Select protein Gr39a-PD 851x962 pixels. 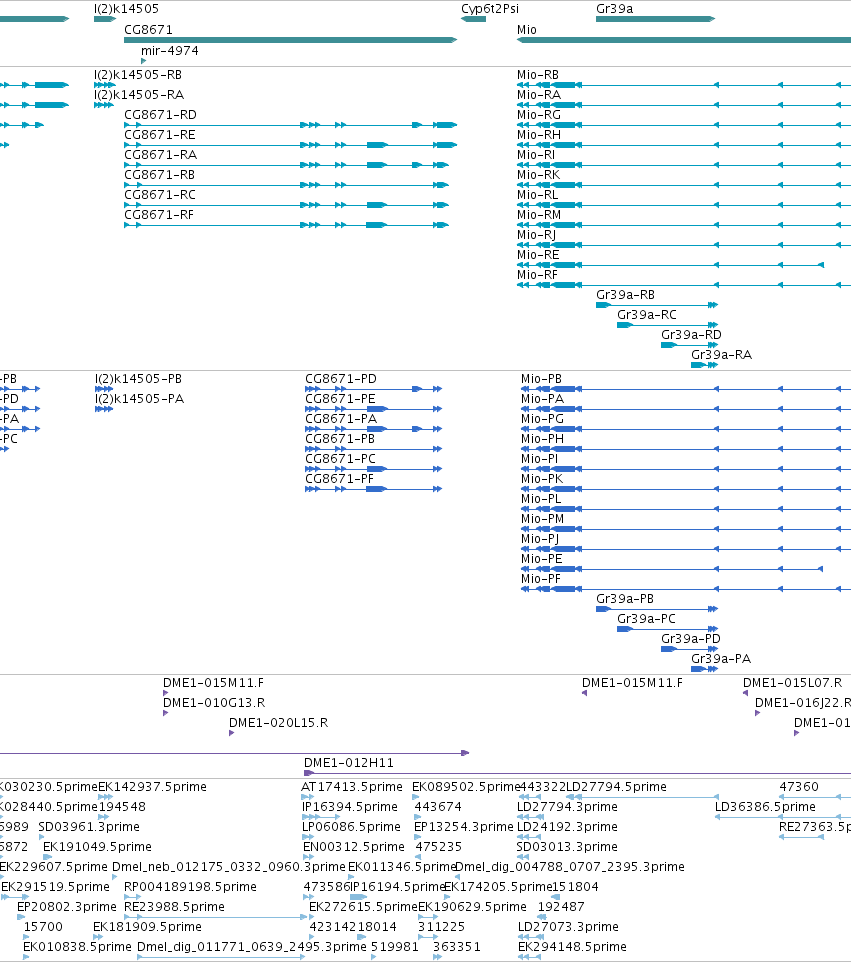pyautogui.click(x=689, y=649)
